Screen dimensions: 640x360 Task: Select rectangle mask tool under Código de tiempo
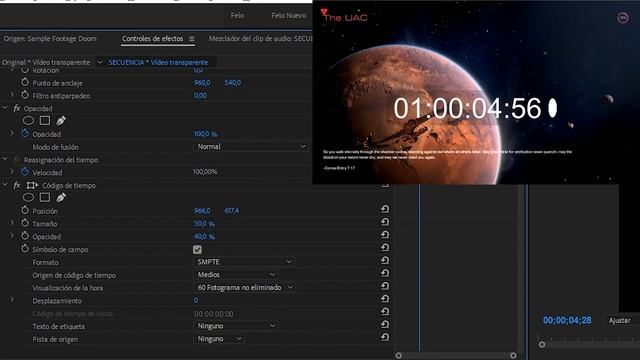pos(45,198)
